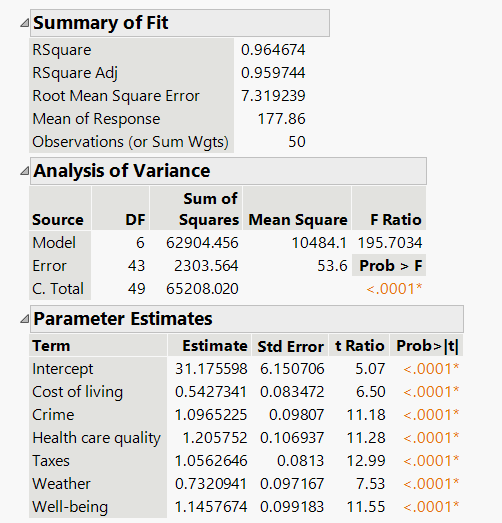Select the observations count 50
502x523 pixels.
pyautogui.click(x=297, y=142)
